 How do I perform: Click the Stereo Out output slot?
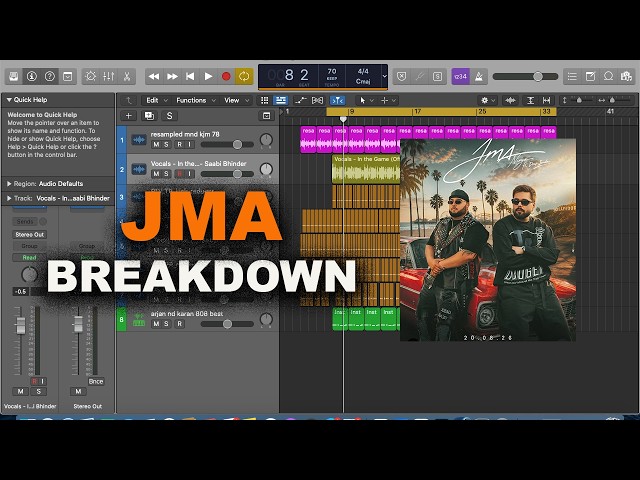(29, 235)
